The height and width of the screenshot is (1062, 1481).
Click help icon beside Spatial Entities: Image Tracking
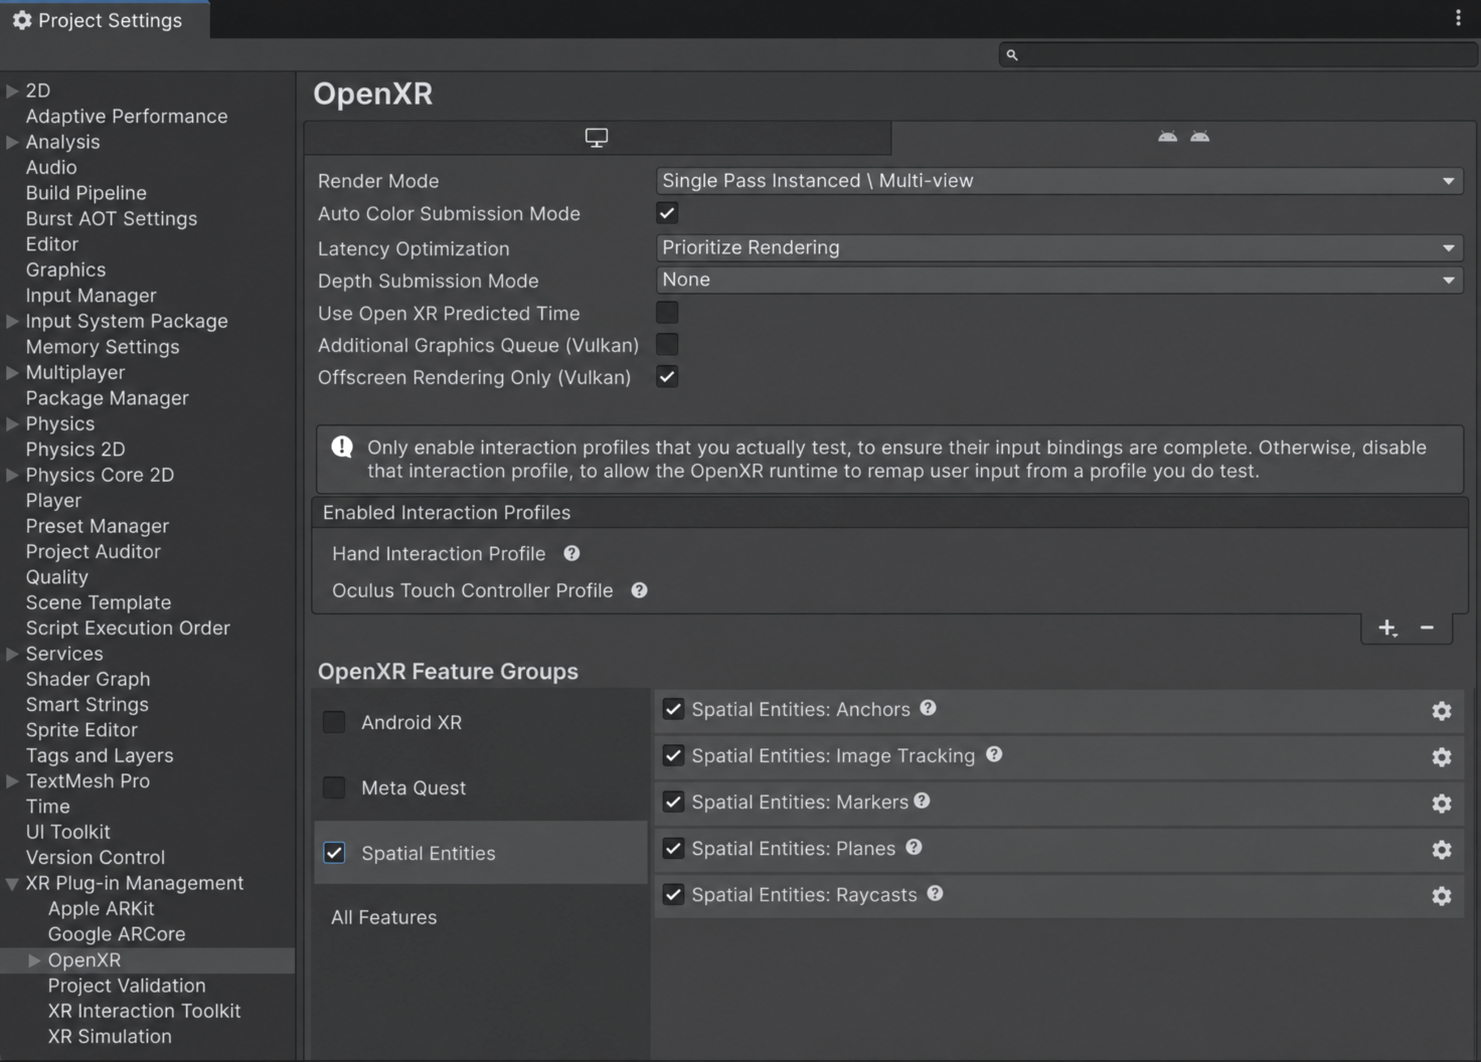(994, 754)
